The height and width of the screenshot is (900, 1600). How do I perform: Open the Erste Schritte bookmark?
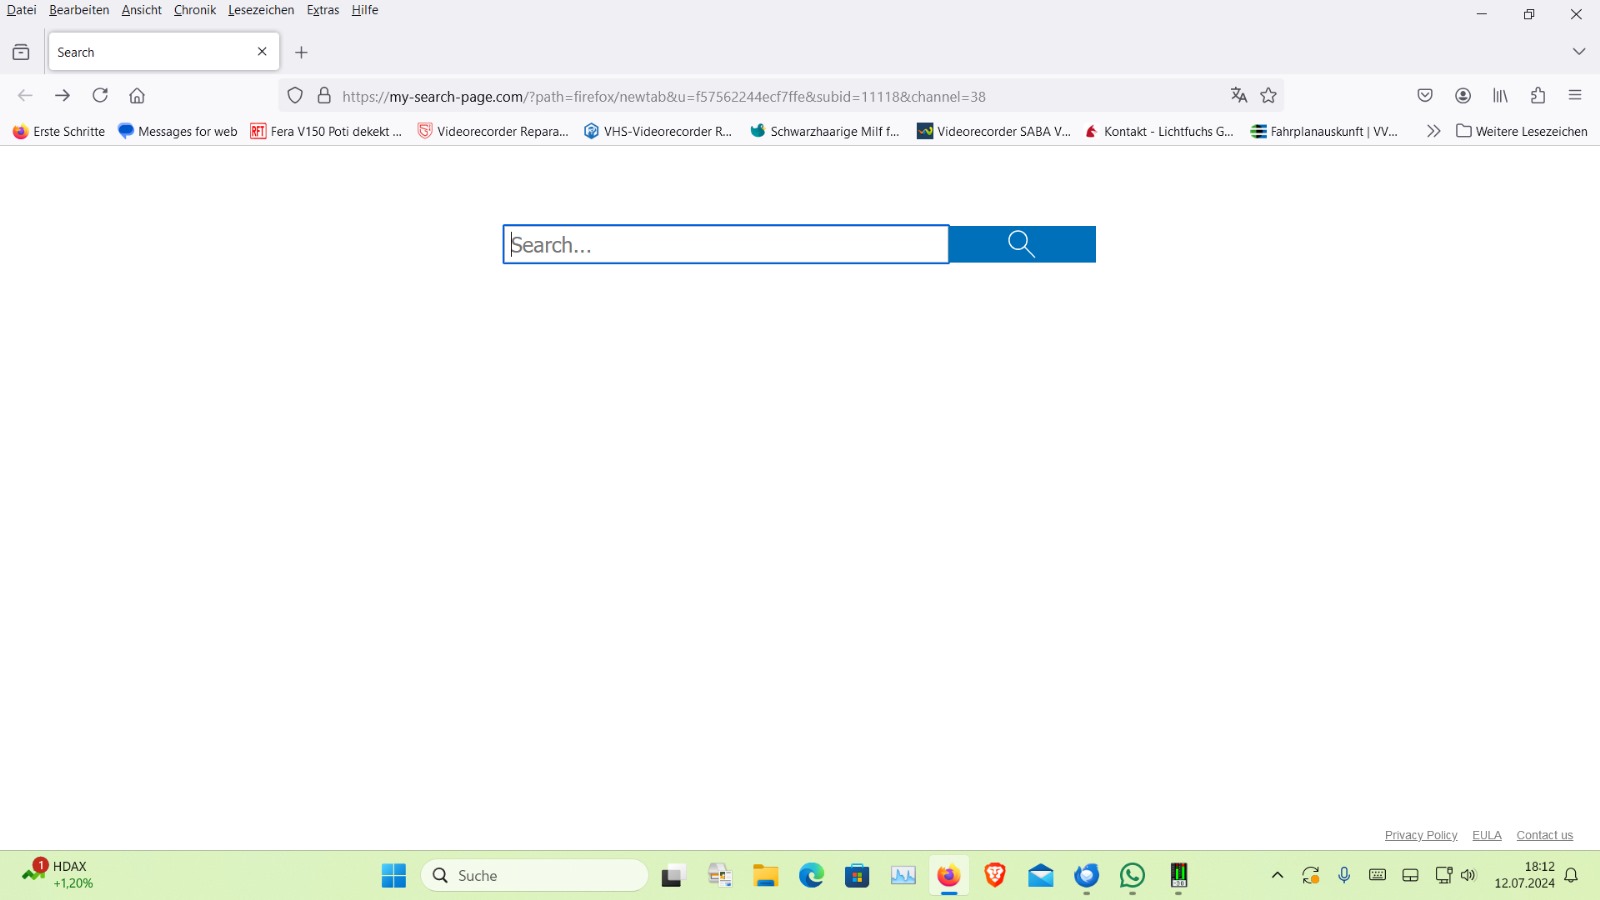(59, 131)
